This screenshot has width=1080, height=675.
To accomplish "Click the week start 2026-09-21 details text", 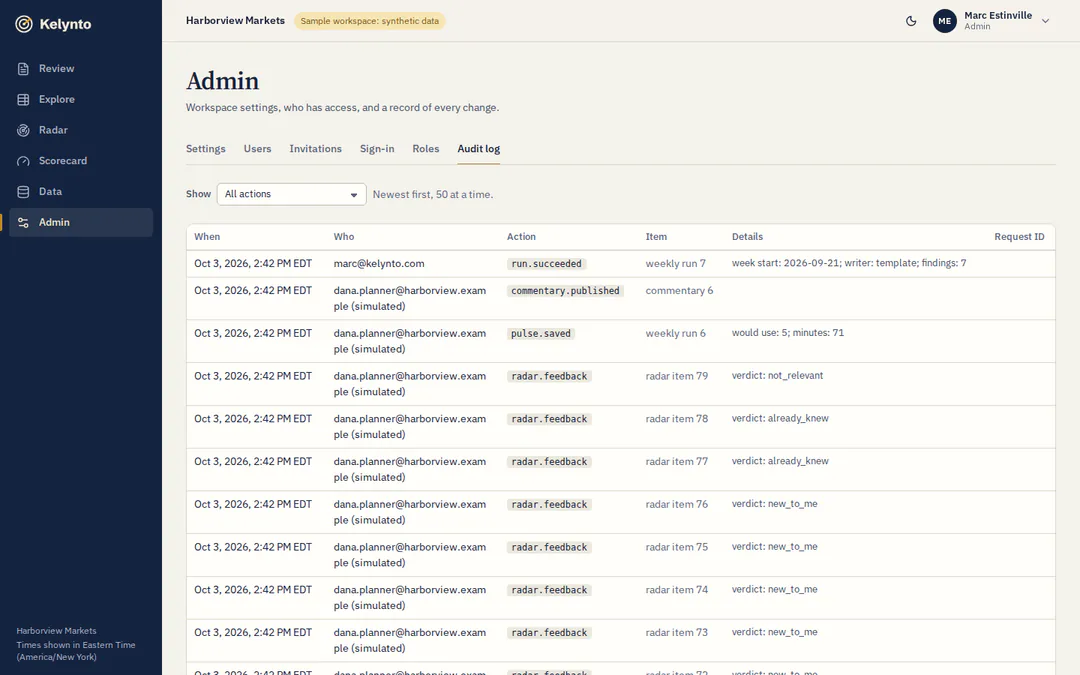I will [x=849, y=263].
